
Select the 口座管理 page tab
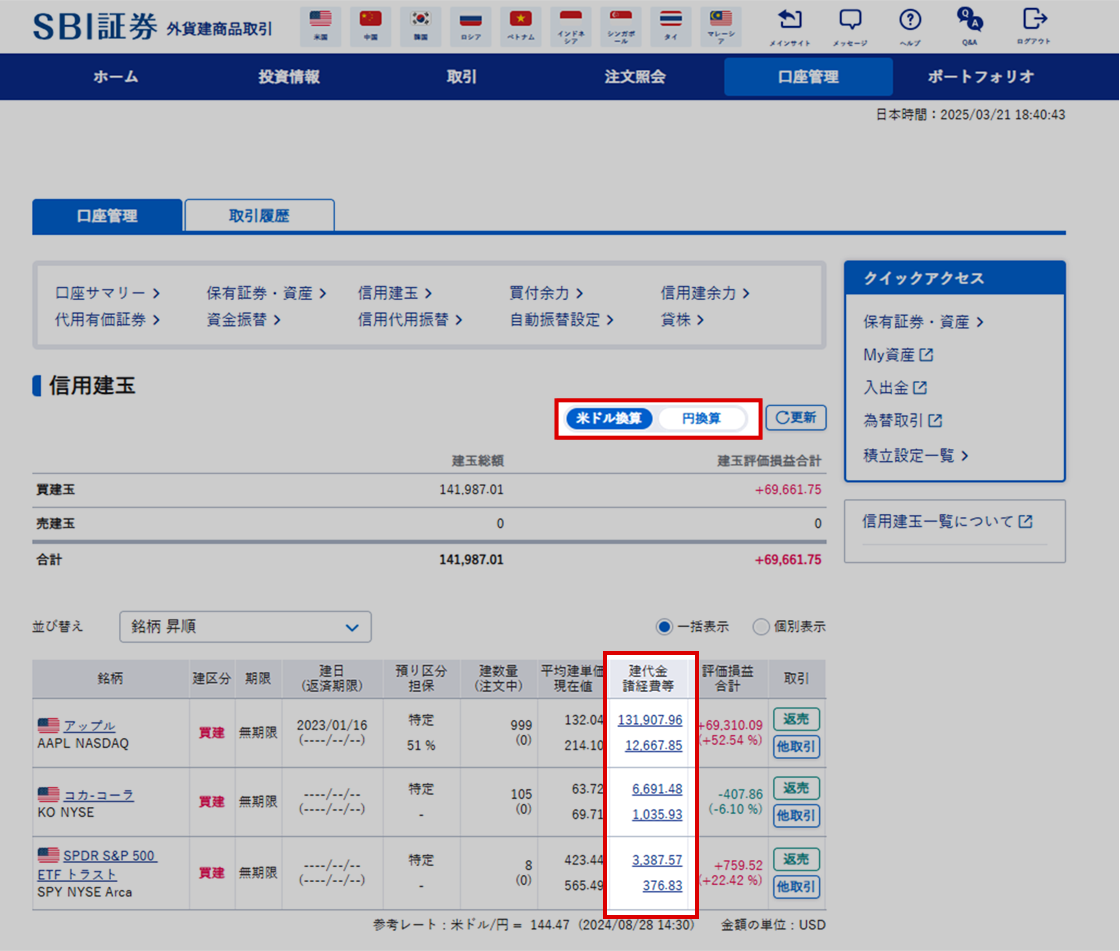(107, 215)
